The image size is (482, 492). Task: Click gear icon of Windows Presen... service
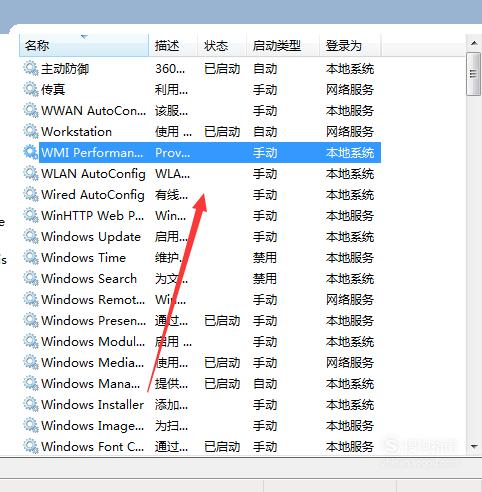(x=31, y=321)
